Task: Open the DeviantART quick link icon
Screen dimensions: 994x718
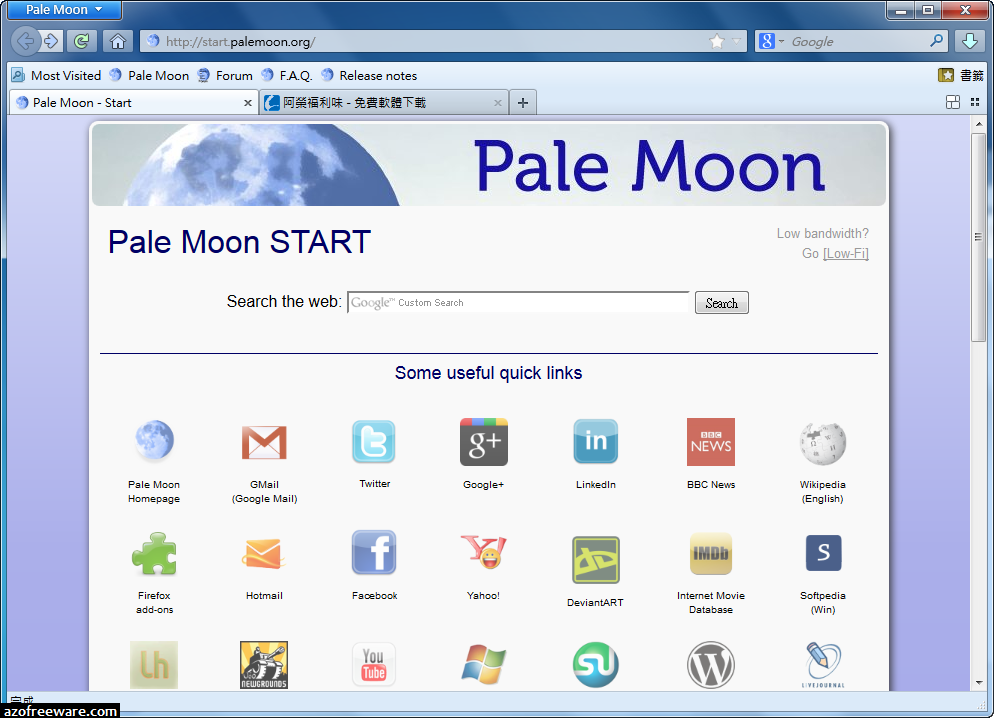Action: click(x=595, y=560)
